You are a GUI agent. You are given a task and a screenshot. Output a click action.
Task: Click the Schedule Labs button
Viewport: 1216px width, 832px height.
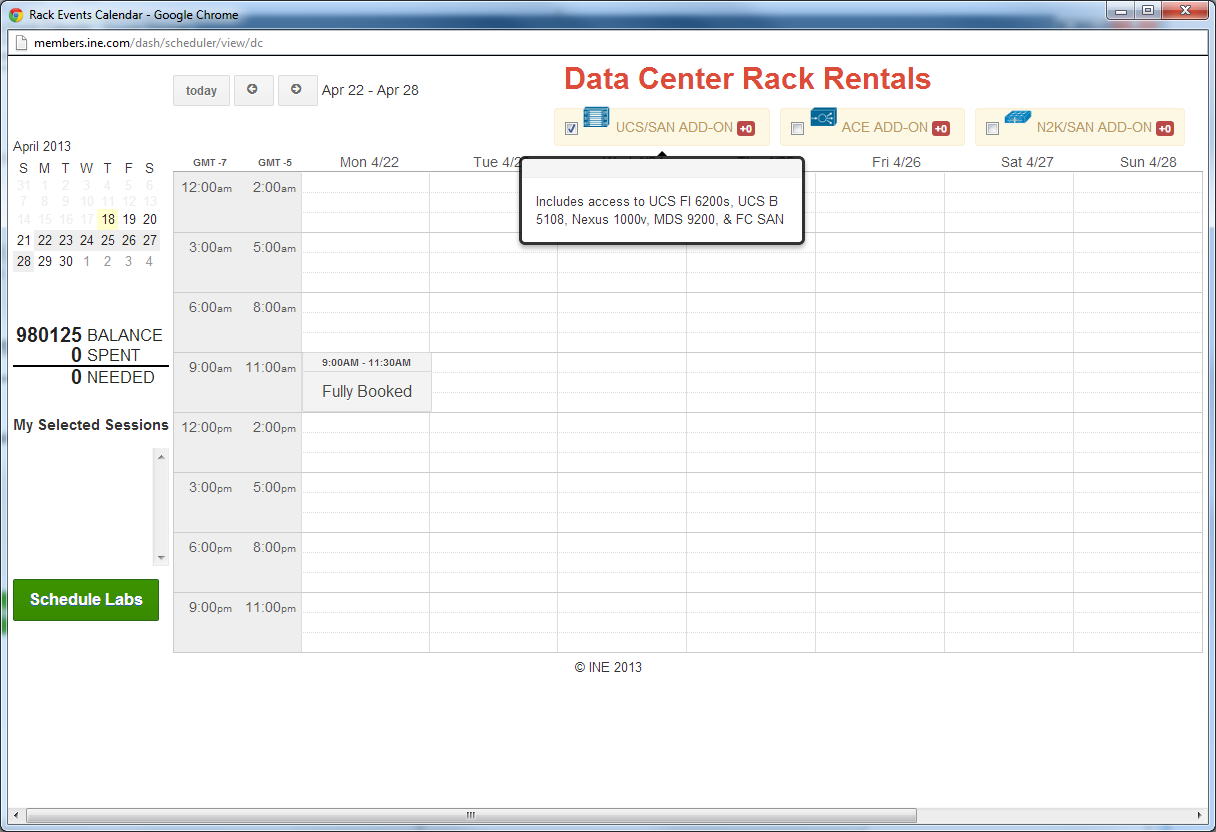pos(86,600)
